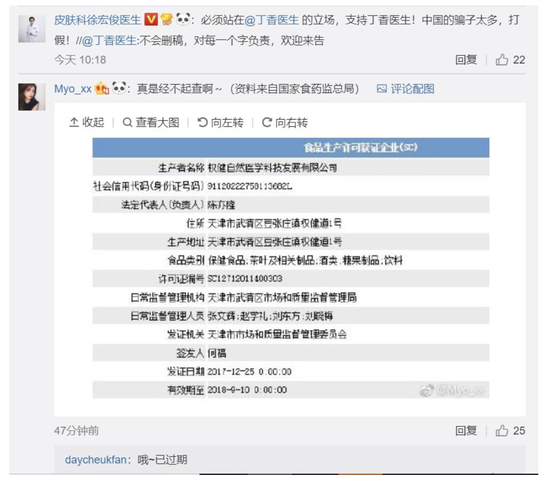Click panda emoji beside Myo_xx
This screenshot has width=550, height=487.
tap(119, 88)
